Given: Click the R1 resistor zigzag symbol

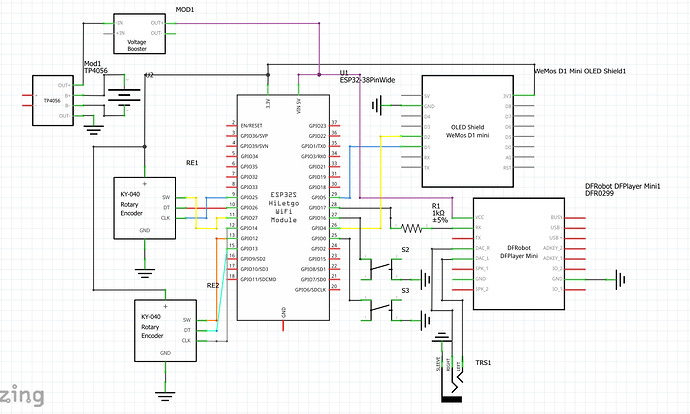Looking at the screenshot, I should coord(412,228).
